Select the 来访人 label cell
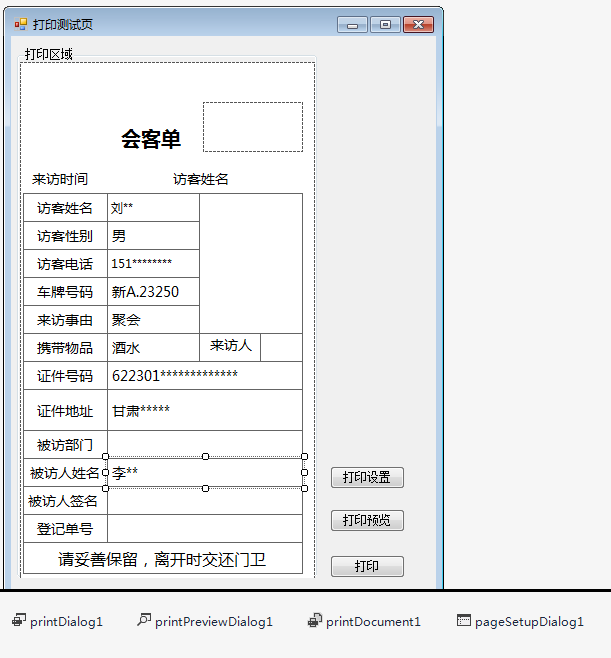 point(230,347)
